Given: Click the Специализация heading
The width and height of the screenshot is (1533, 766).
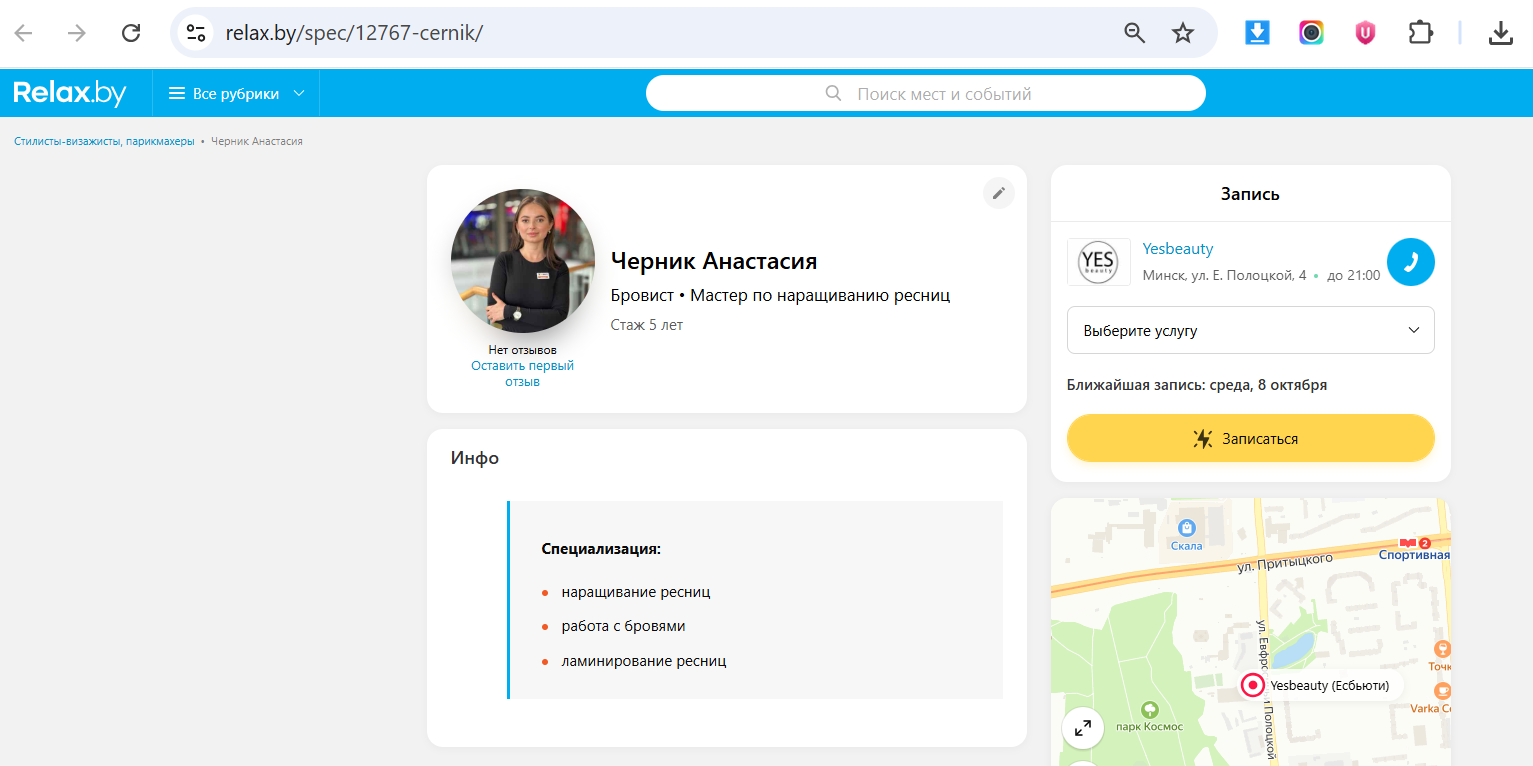Looking at the screenshot, I should click(601, 549).
